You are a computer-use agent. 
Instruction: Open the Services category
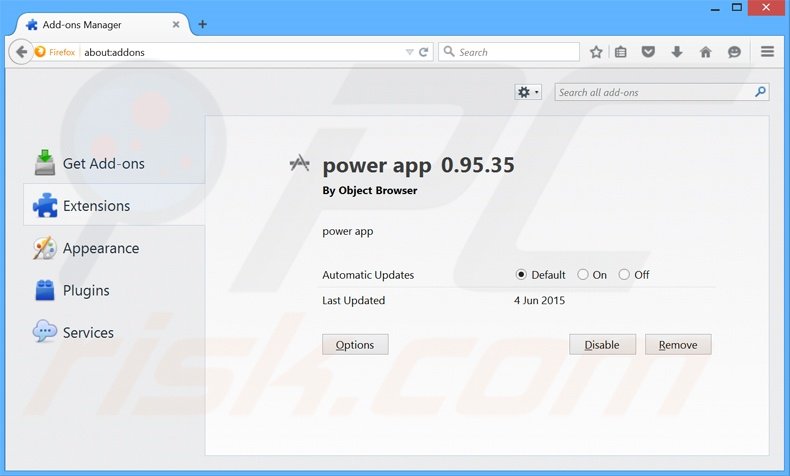(114, 332)
